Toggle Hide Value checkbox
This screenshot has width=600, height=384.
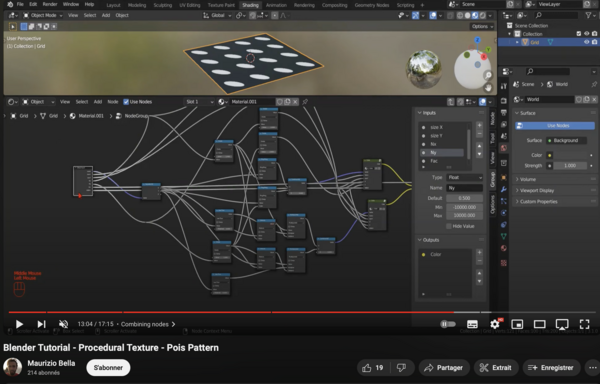[x=449, y=226]
